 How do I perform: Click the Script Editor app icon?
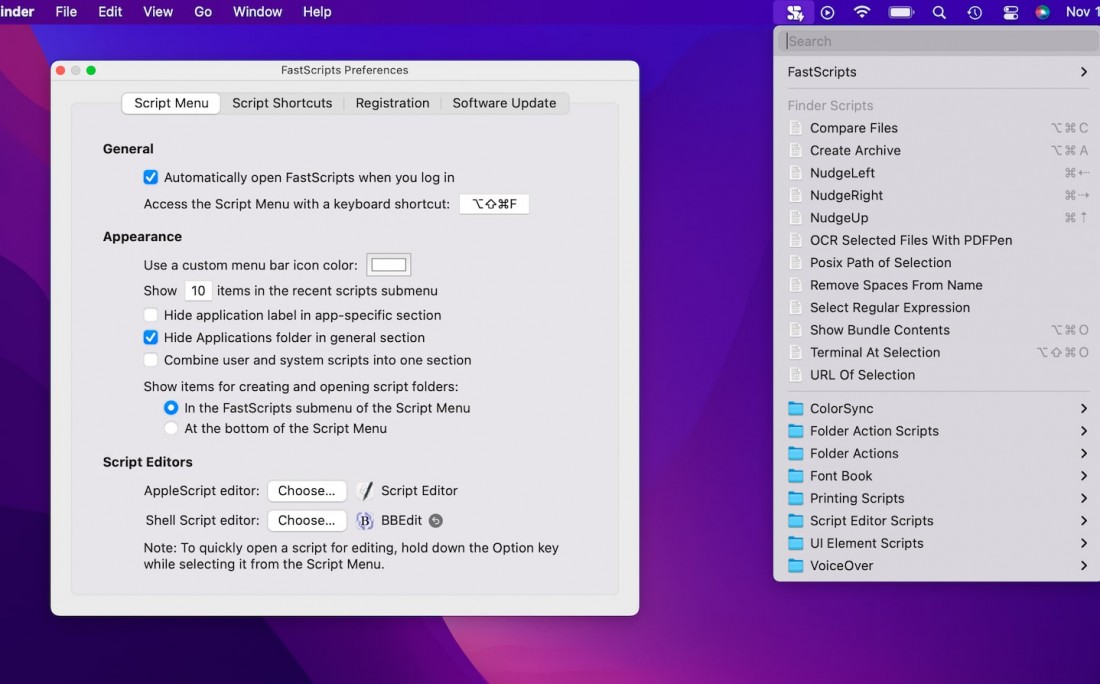point(366,491)
